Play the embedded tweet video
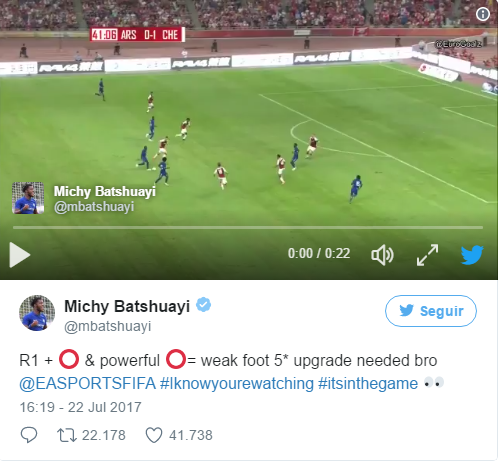Viewport: 498px width, 461px height. (20, 255)
